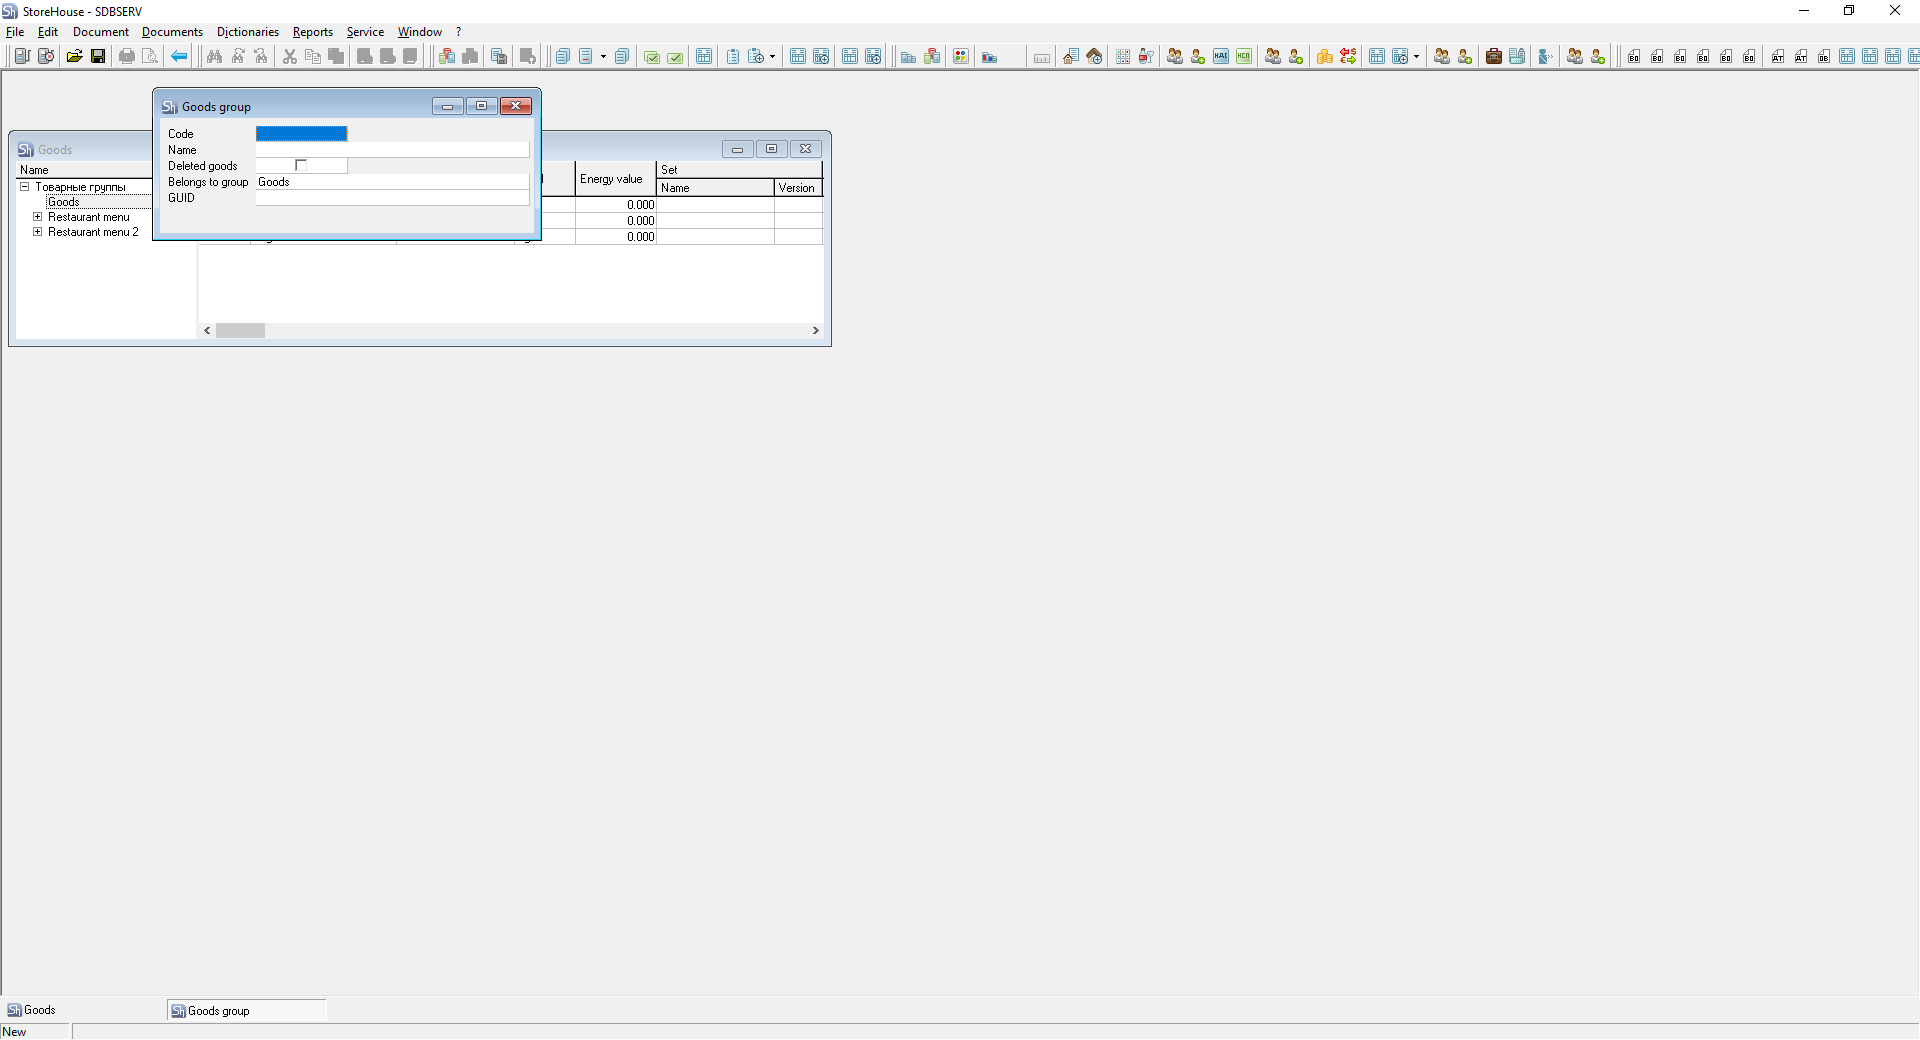The height and width of the screenshot is (1040, 1920).
Task: Click the binoculars find icon
Action: click(x=214, y=56)
